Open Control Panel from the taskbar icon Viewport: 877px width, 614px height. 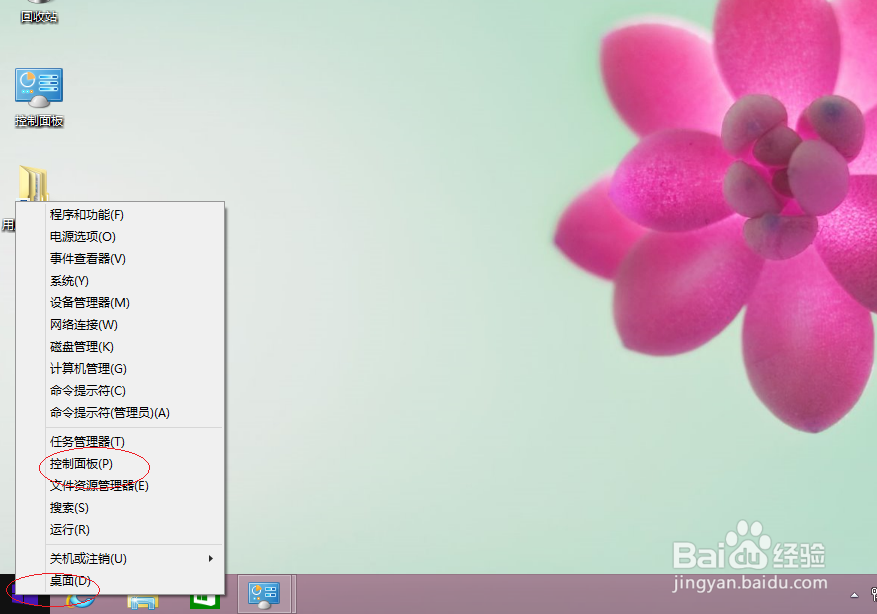265,596
